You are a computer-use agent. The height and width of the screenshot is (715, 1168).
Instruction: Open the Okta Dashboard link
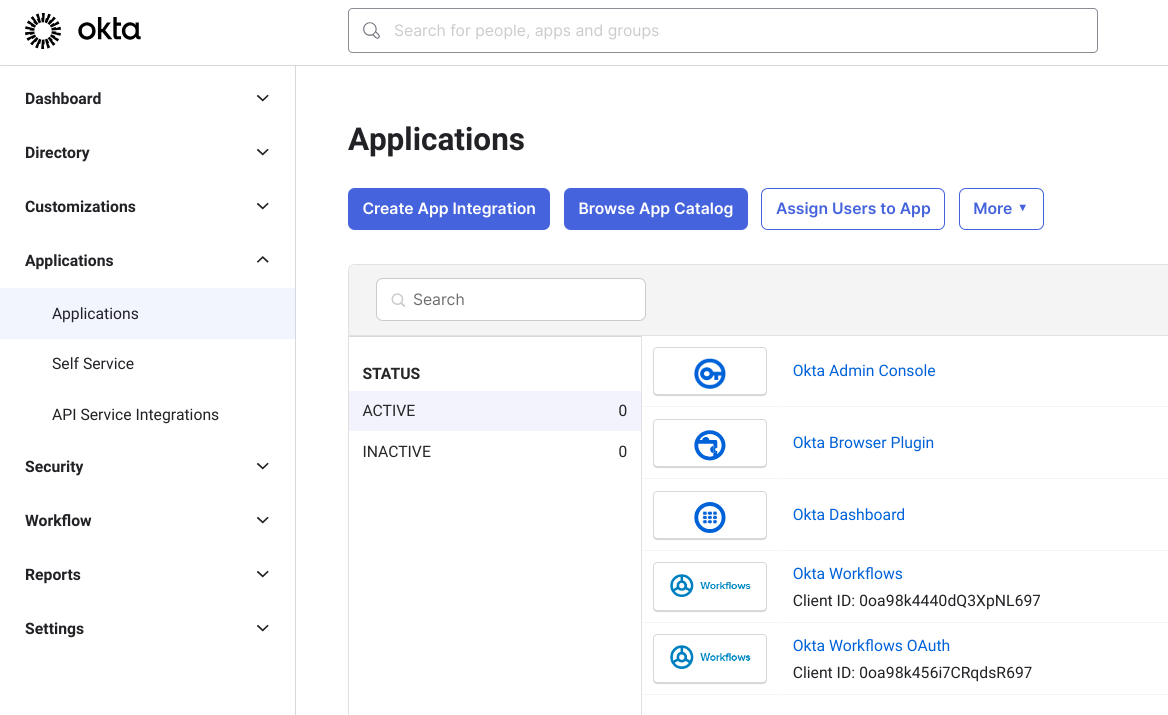coord(848,515)
